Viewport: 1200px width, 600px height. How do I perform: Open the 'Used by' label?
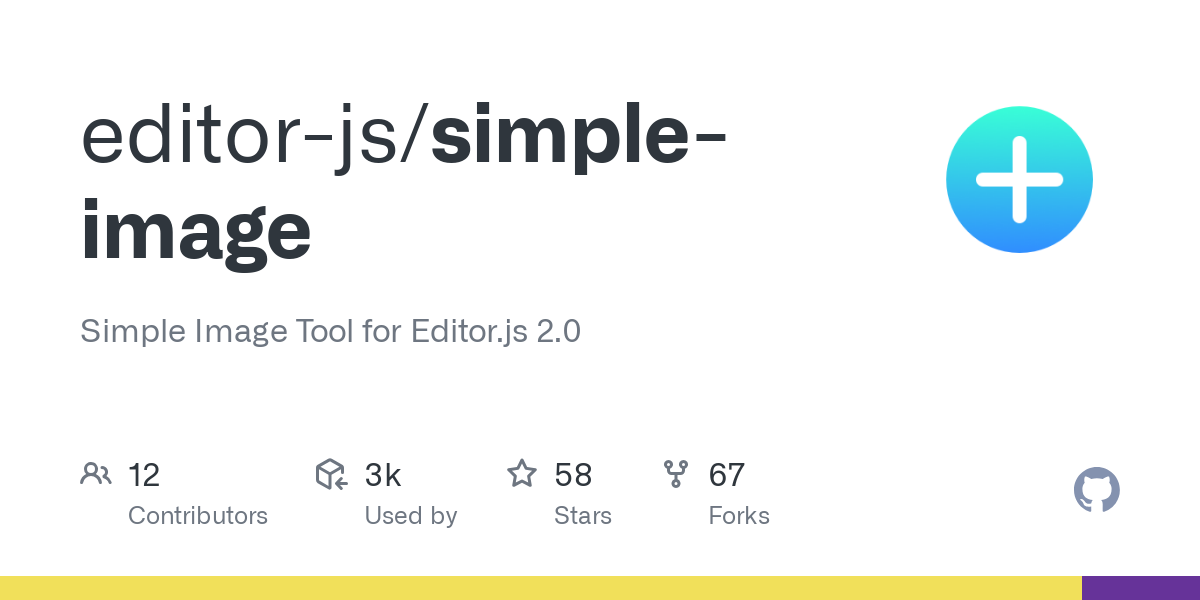411,516
